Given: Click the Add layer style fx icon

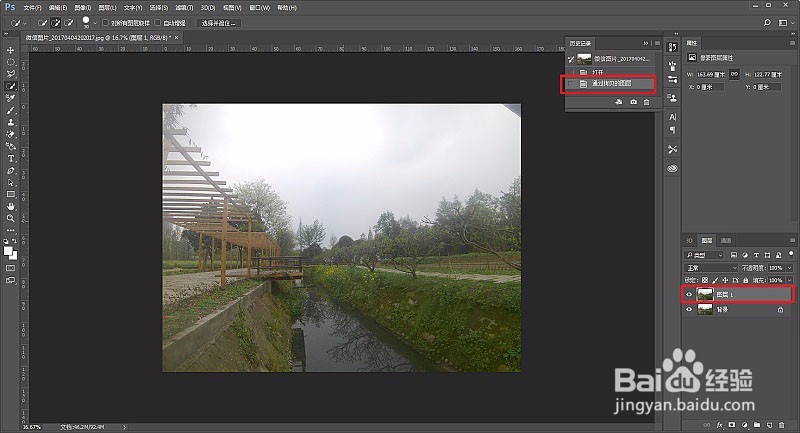Looking at the screenshot, I should [x=719, y=425].
